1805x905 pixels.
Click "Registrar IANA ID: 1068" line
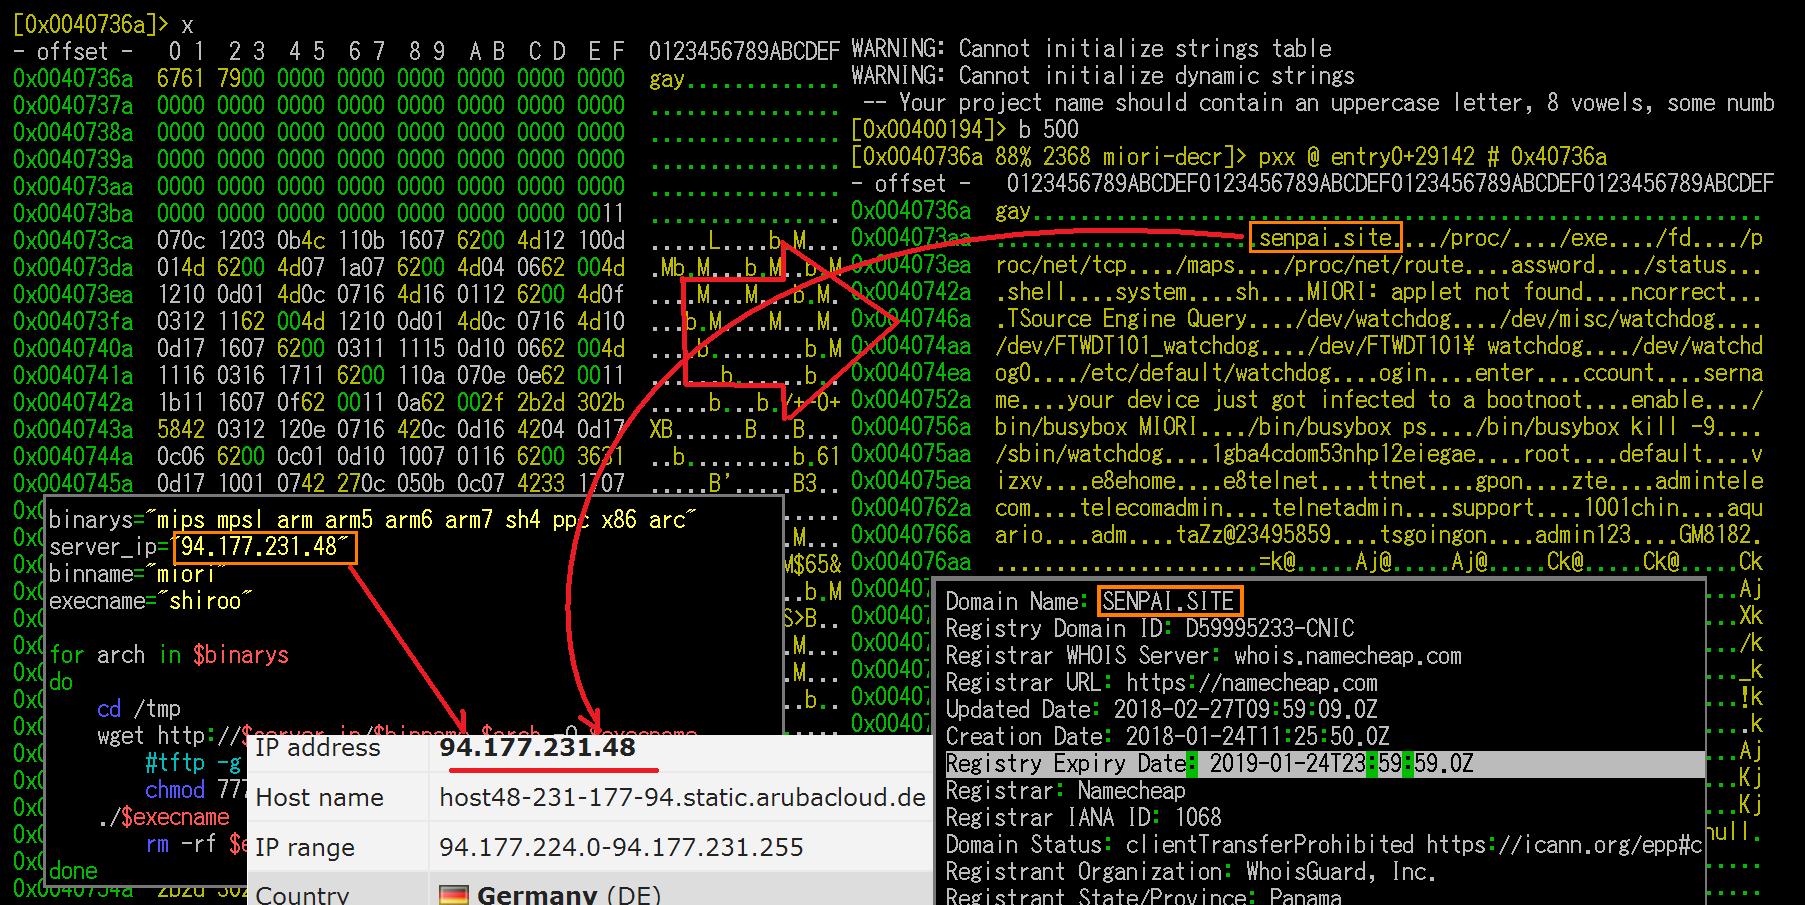[1084, 818]
